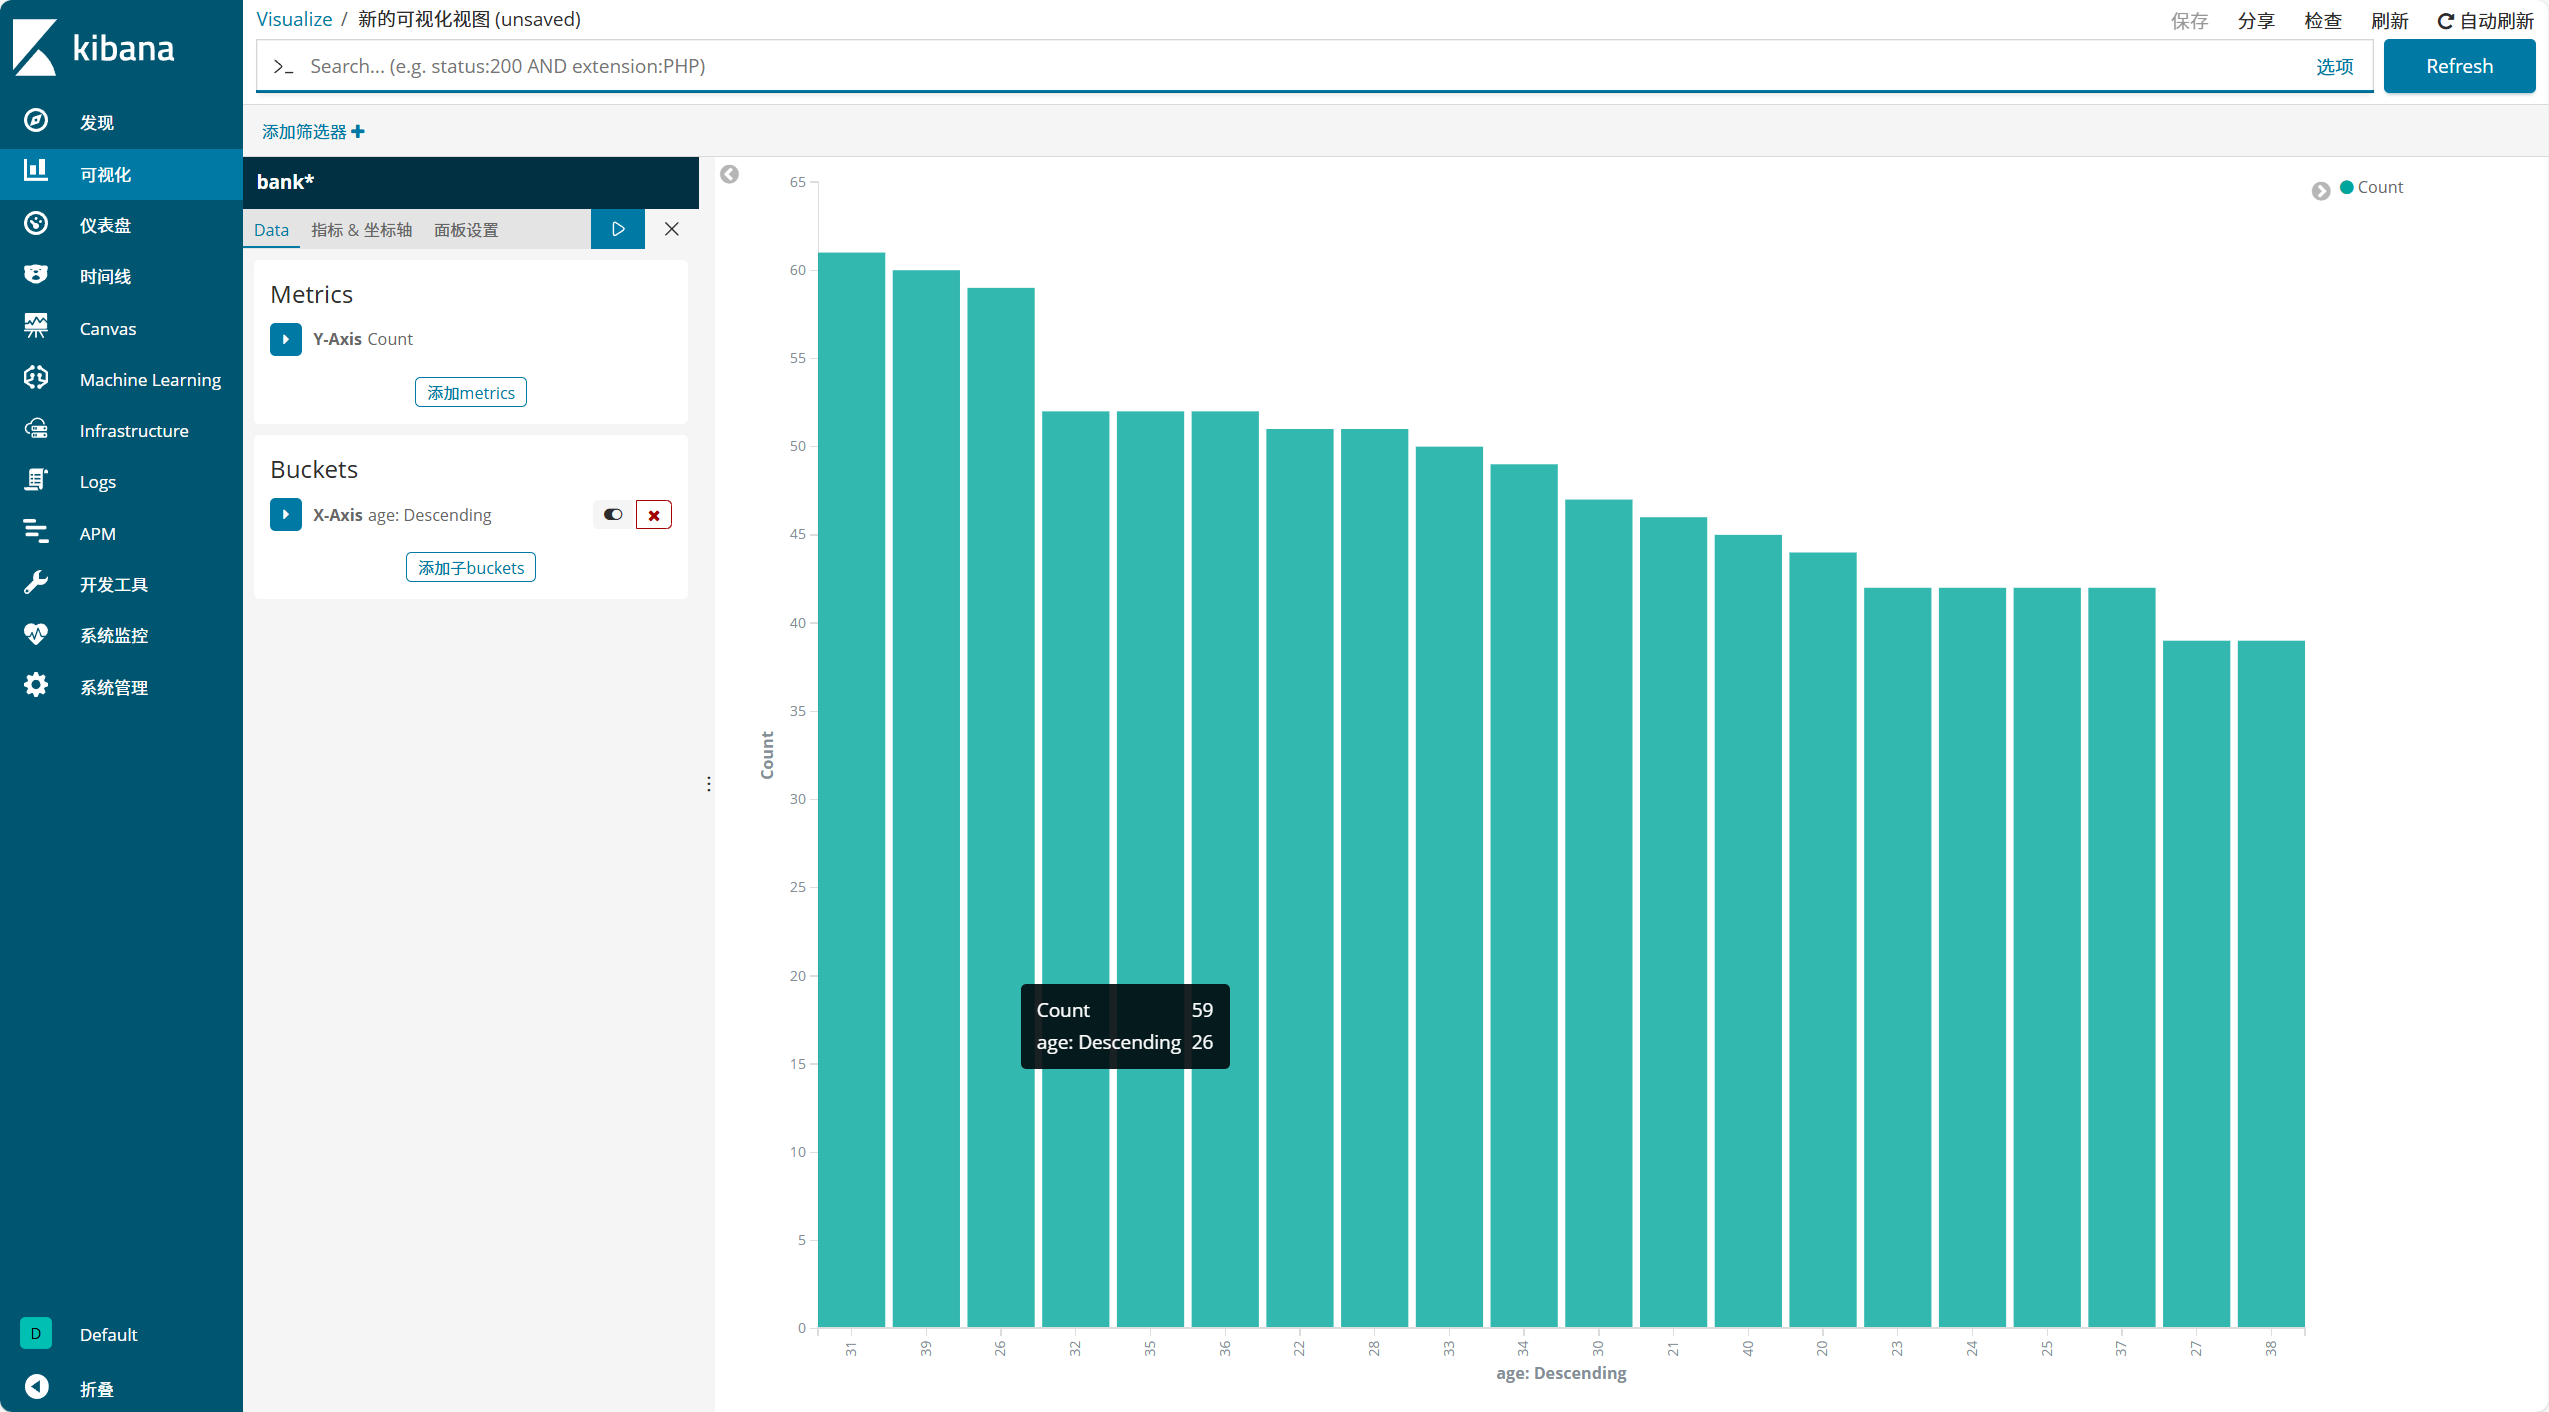The image size is (2549, 1412).
Task: Open the Management (系统管理) gear icon
Action: (36, 686)
